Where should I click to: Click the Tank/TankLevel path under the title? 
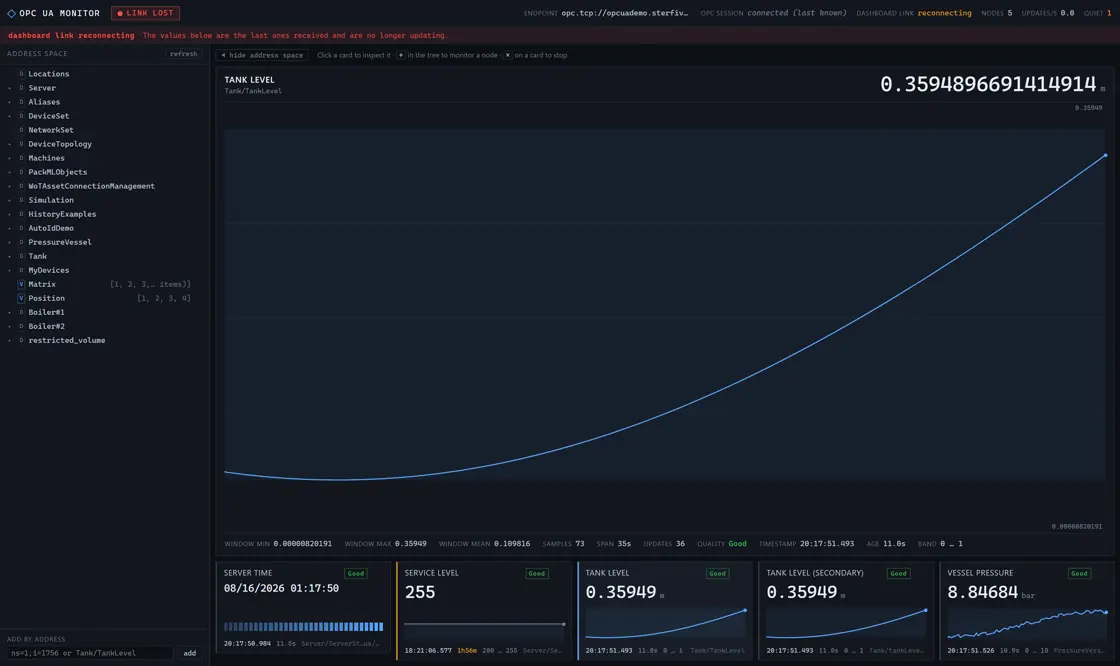pyautogui.click(x=253, y=91)
